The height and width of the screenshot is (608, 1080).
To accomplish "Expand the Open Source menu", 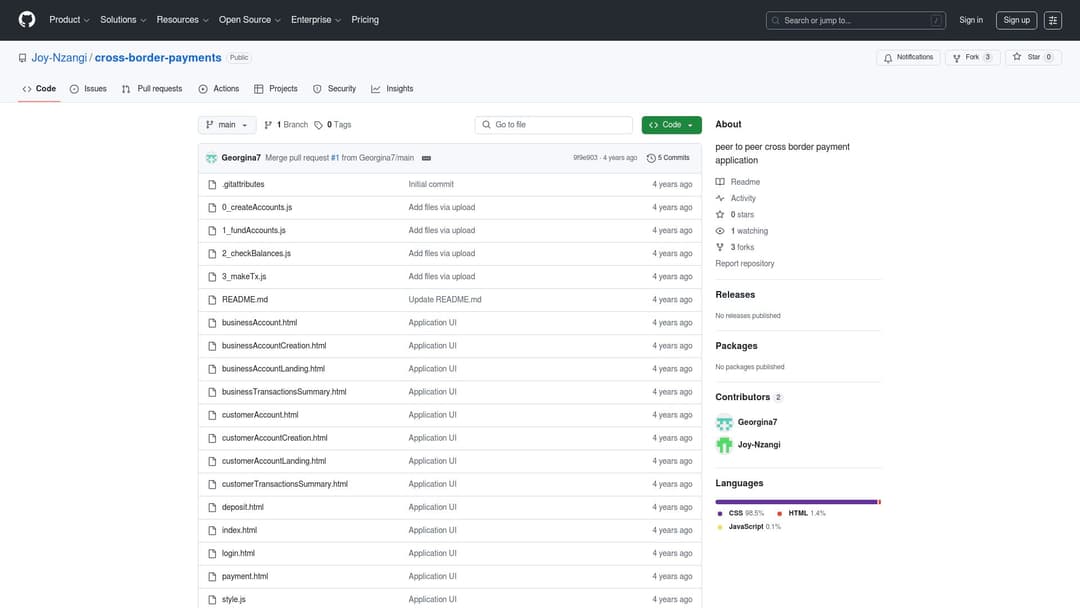I will click(x=249, y=20).
